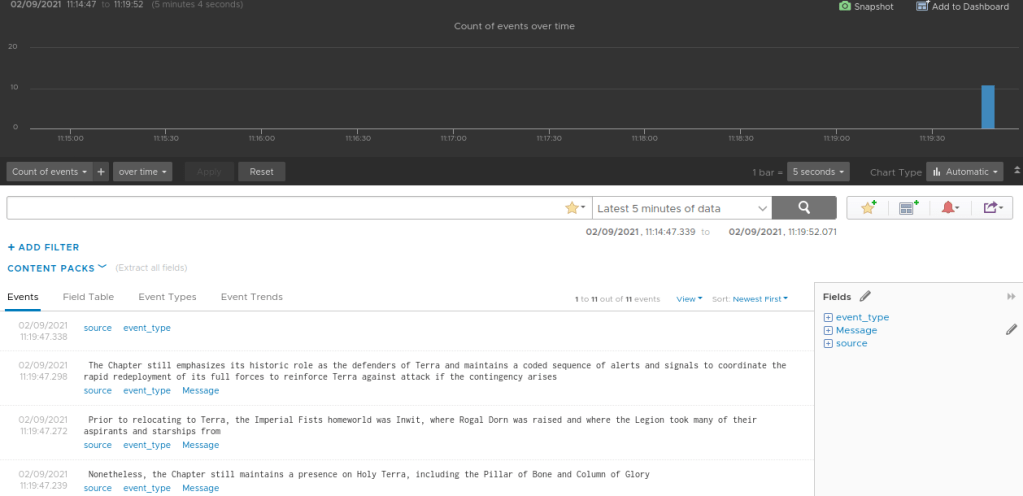
Task: Switch to the Field Table tab
Action: tap(88, 297)
